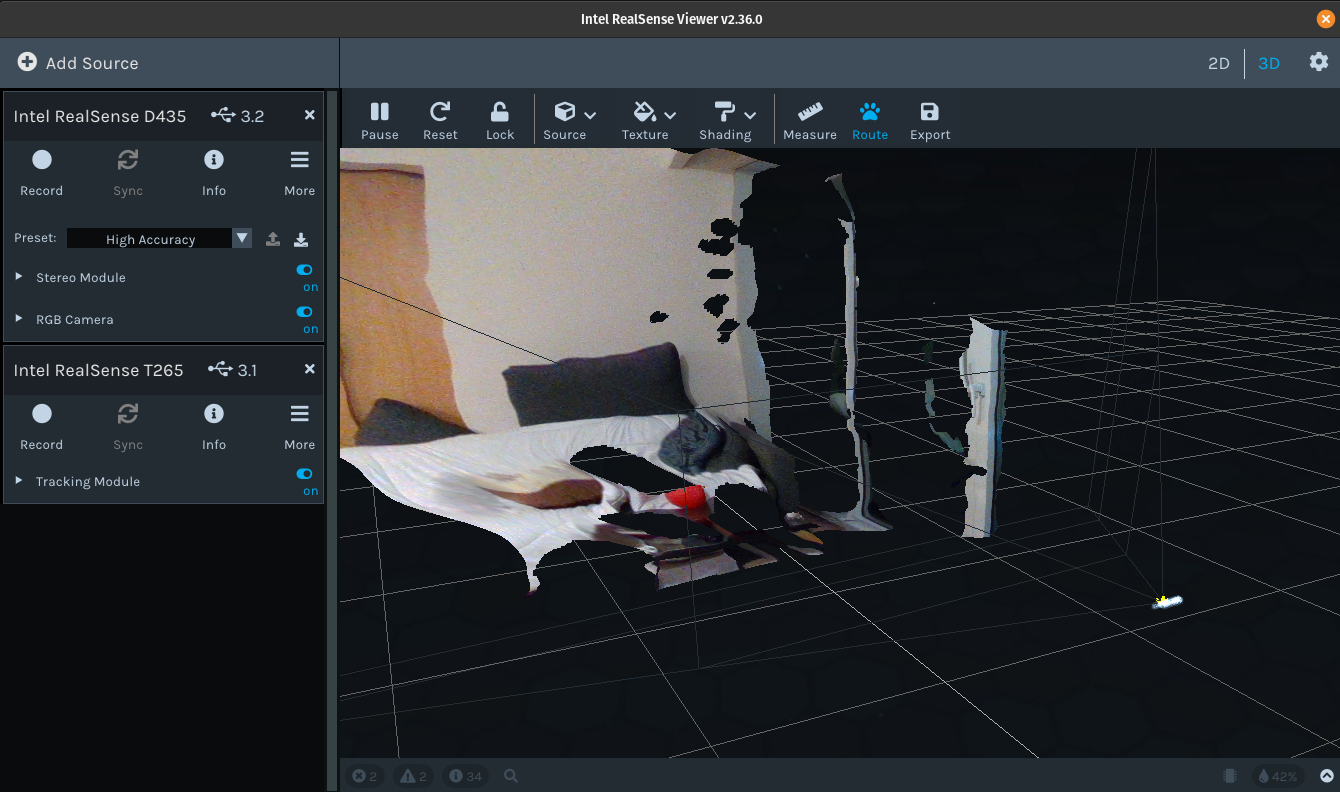
Task: Open Info for the D435 device
Action: (214, 171)
